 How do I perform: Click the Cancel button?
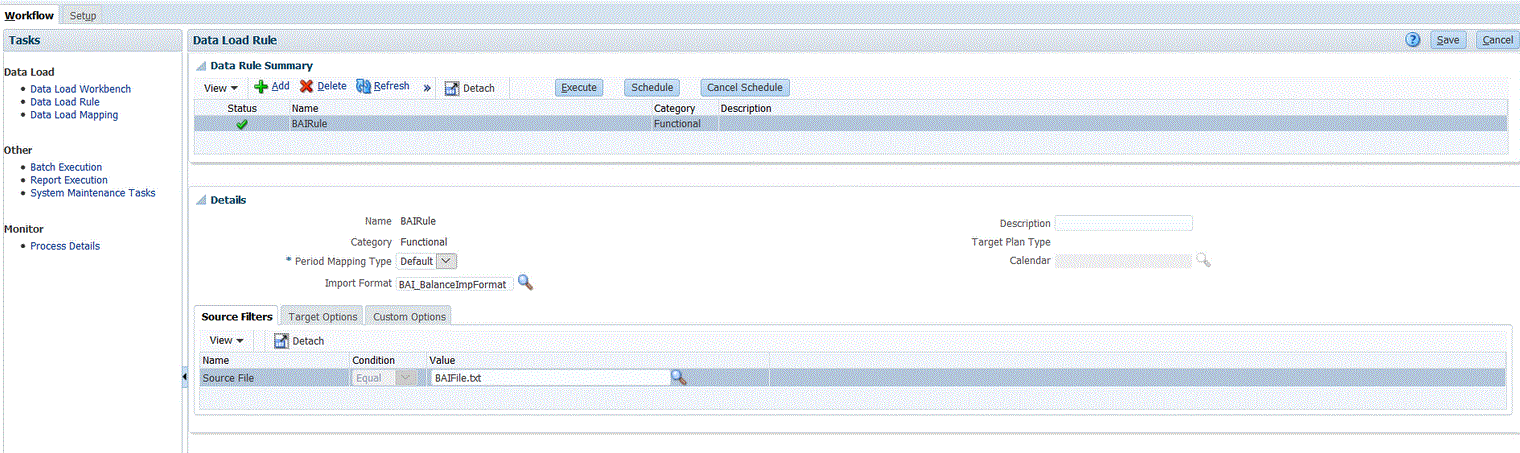click(x=1497, y=40)
